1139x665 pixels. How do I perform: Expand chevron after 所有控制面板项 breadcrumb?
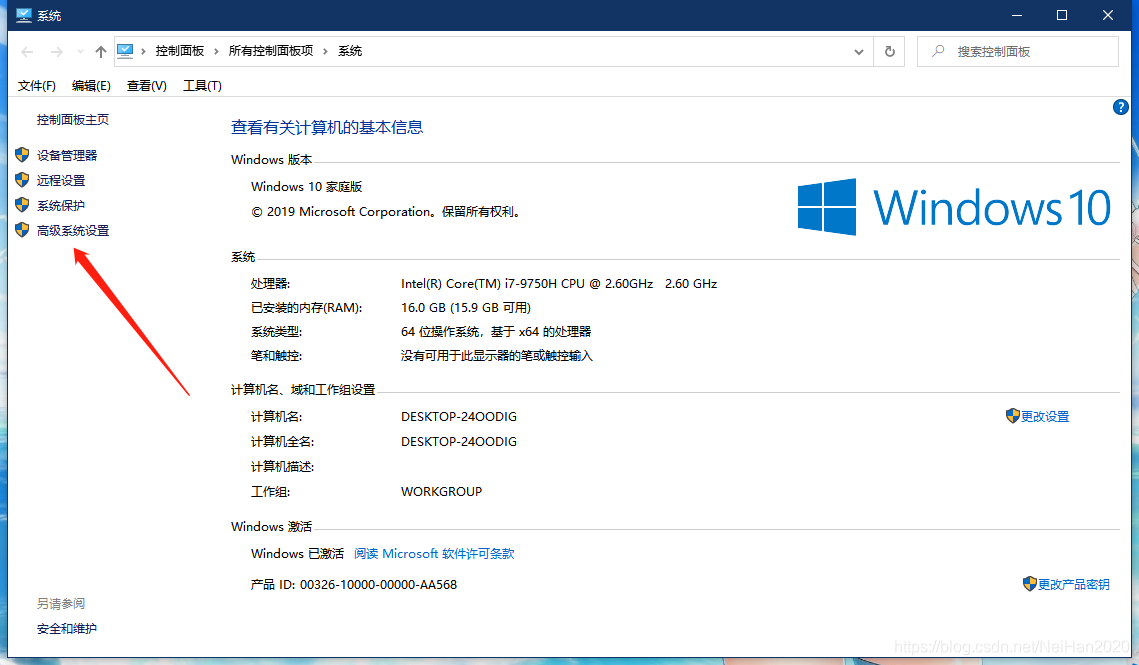325,51
